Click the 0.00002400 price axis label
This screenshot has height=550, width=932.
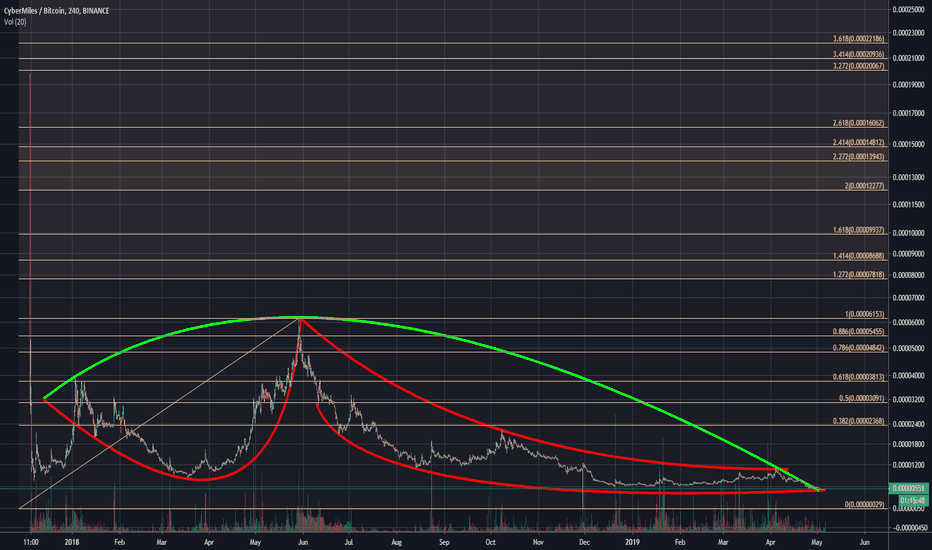tap(908, 425)
